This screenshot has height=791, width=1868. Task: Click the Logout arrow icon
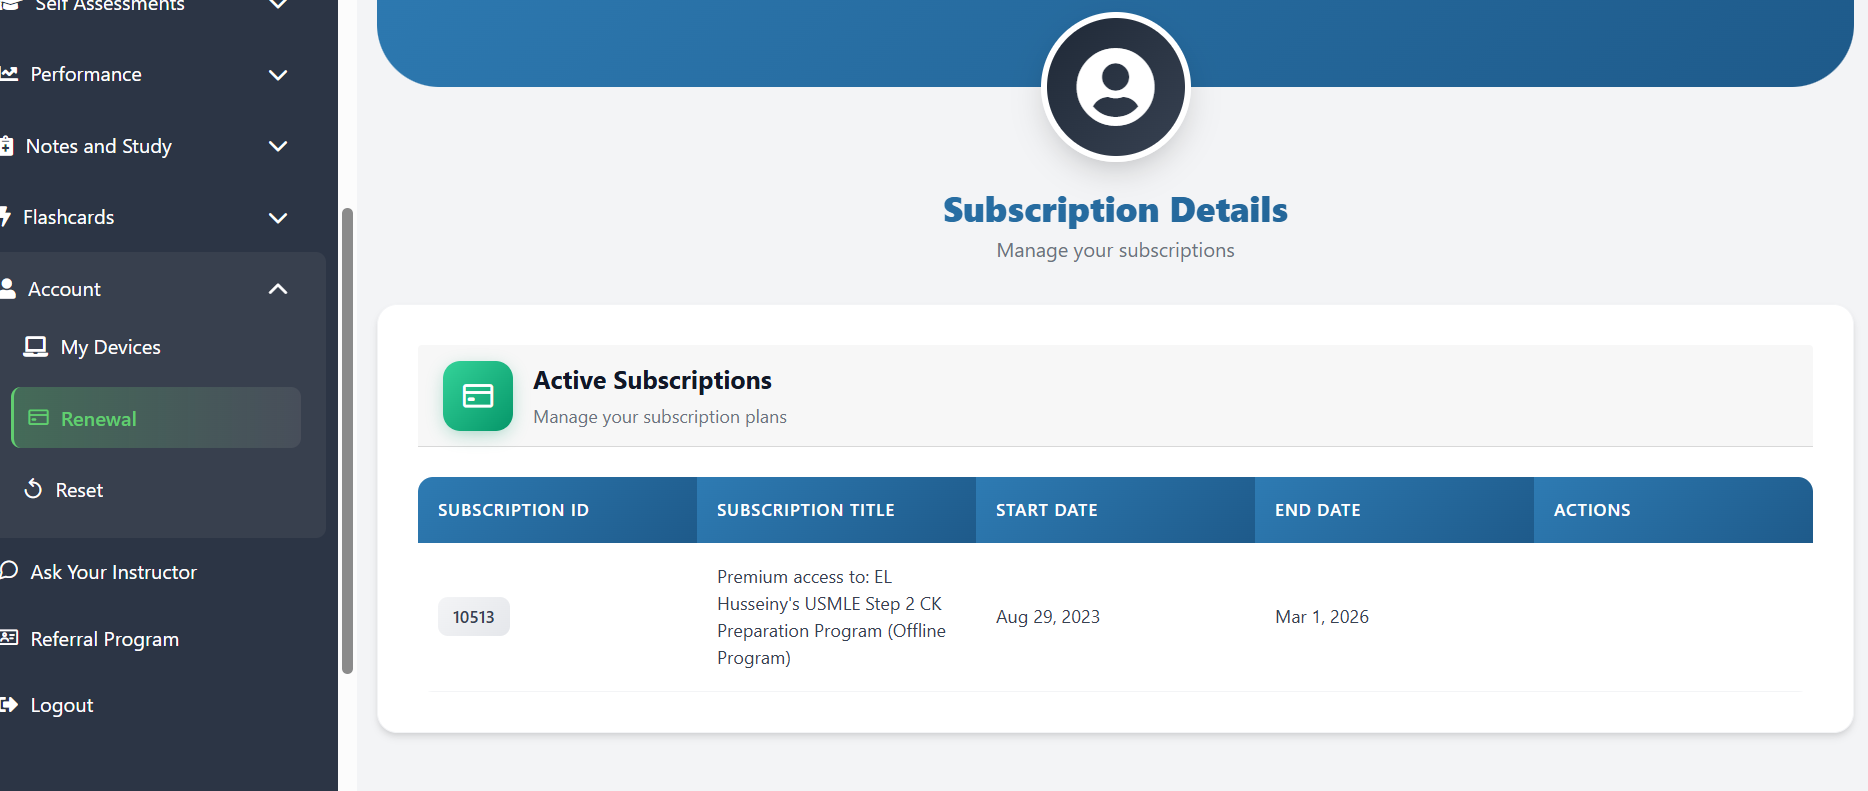[9, 705]
